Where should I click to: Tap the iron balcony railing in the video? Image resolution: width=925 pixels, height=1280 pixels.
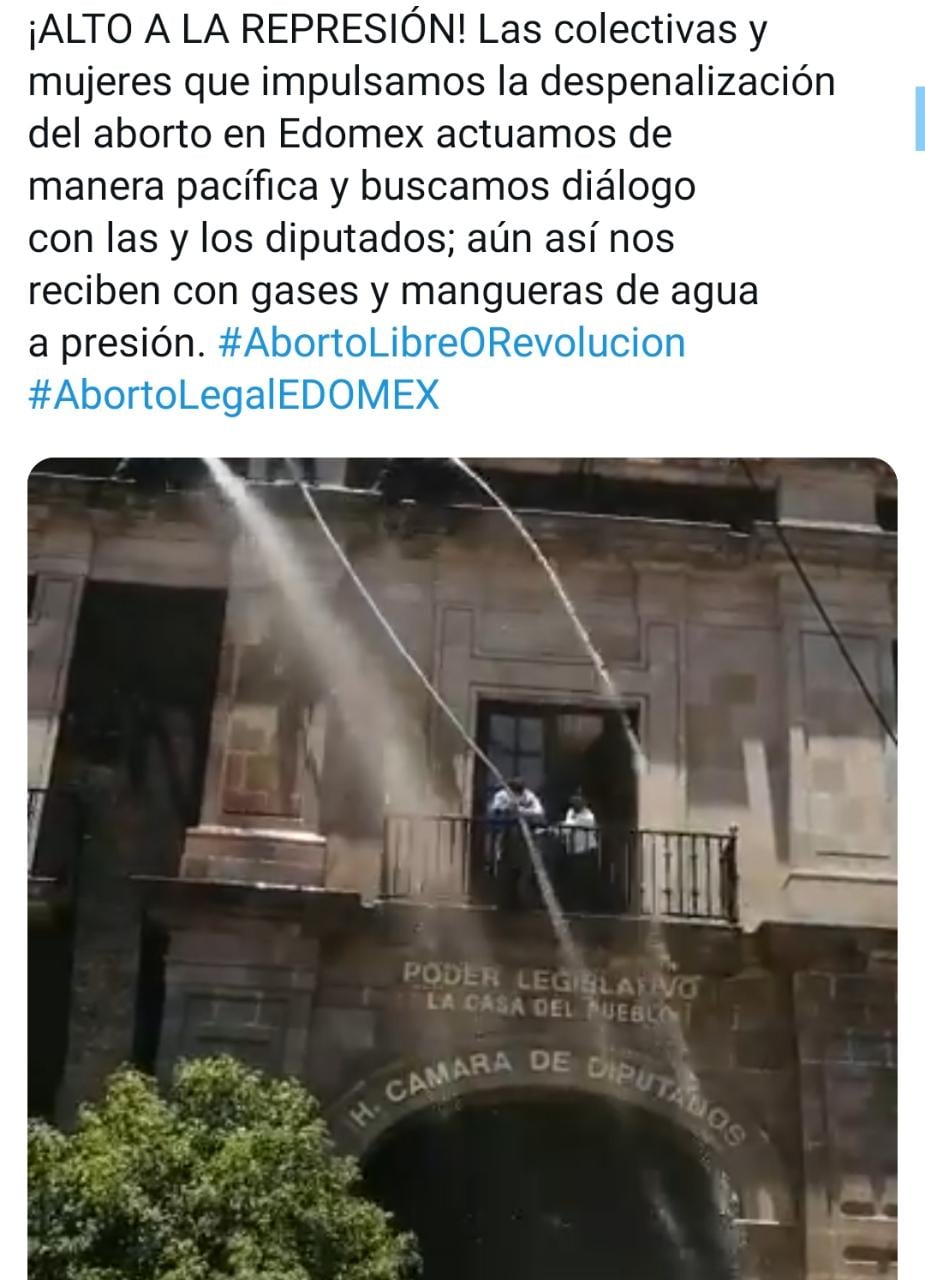click(x=559, y=868)
